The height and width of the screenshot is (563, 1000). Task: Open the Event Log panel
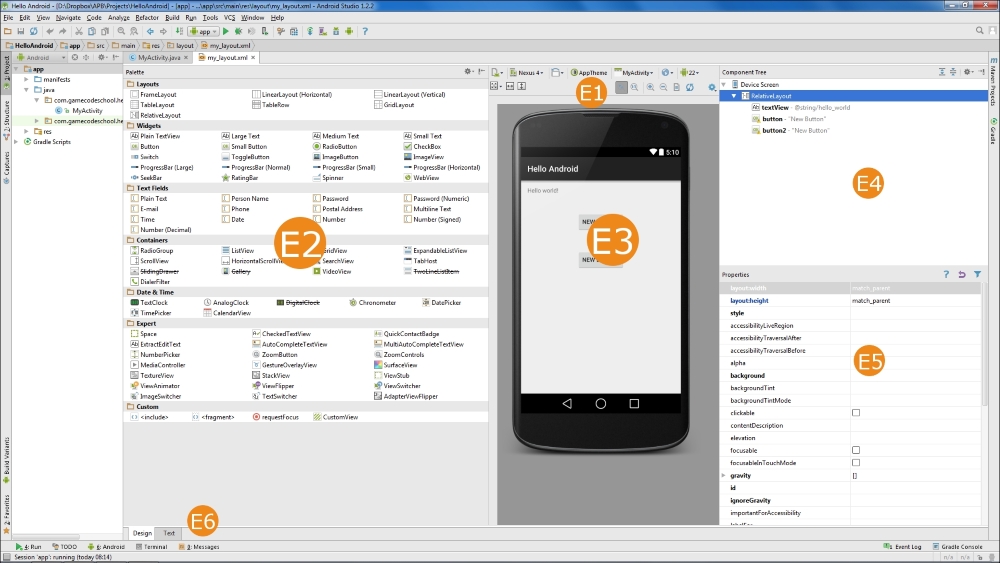[x=909, y=547]
